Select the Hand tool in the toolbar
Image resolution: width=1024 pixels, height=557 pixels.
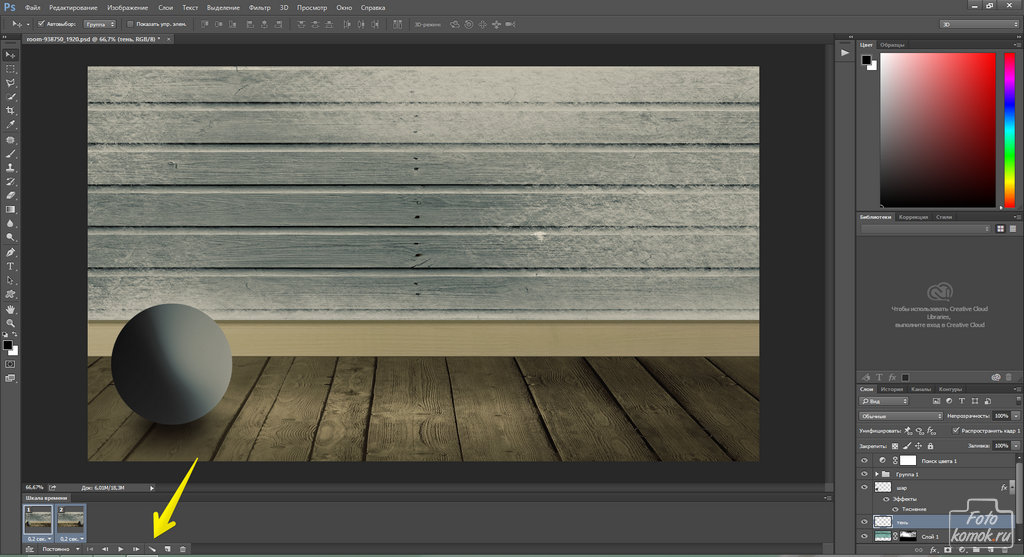[10, 309]
